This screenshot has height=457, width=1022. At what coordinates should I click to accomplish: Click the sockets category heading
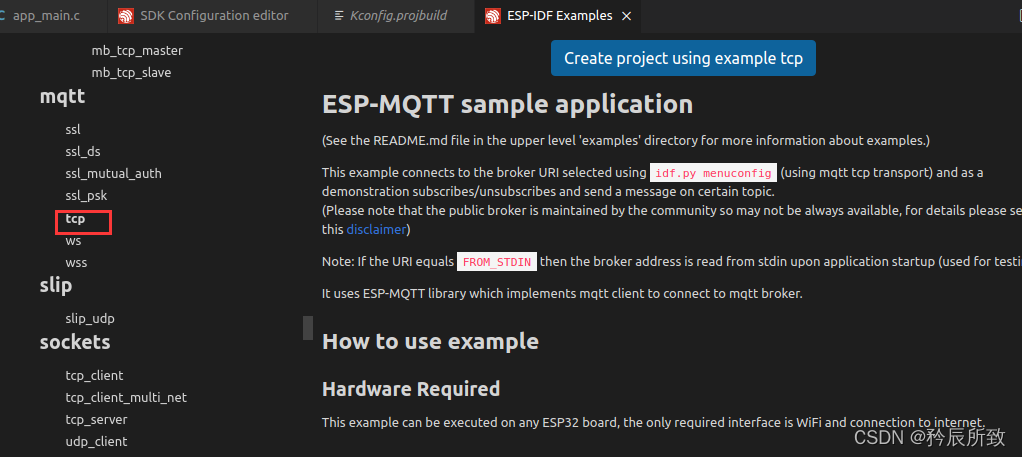[x=75, y=342]
